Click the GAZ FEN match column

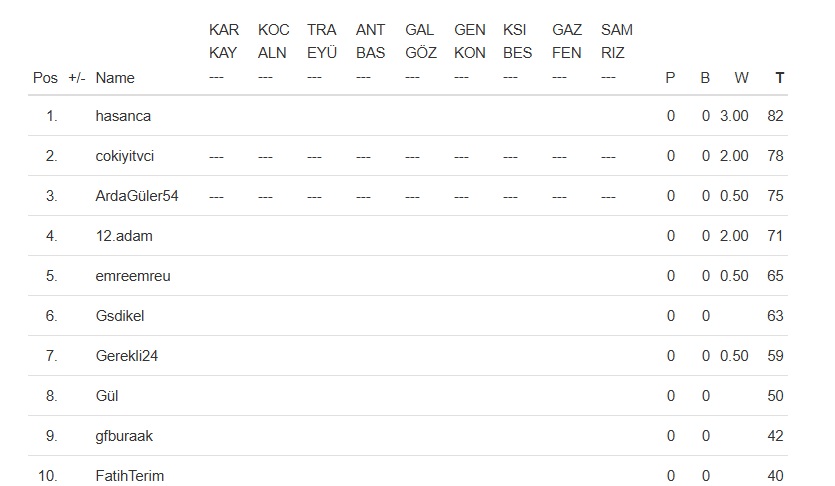(x=567, y=42)
